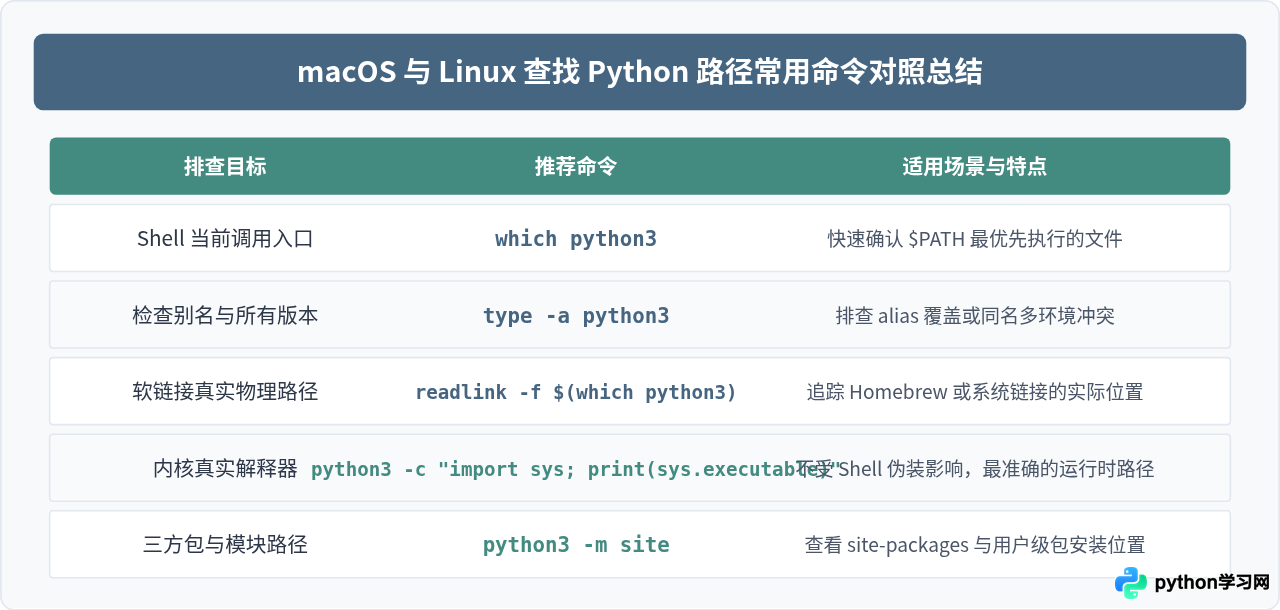Select the '软链接真实物理路径' cell

pyautogui.click(x=225, y=392)
